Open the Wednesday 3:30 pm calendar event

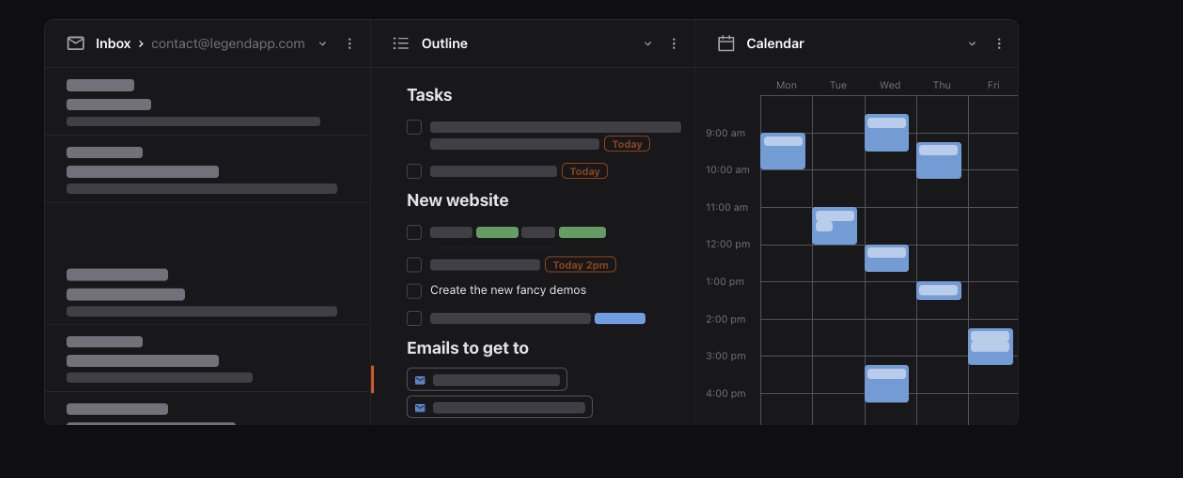(886, 384)
